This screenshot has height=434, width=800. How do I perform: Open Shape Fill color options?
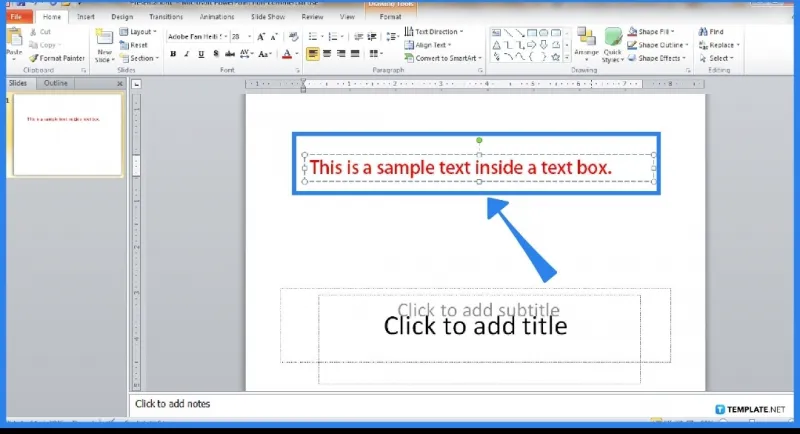click(651, 32)
